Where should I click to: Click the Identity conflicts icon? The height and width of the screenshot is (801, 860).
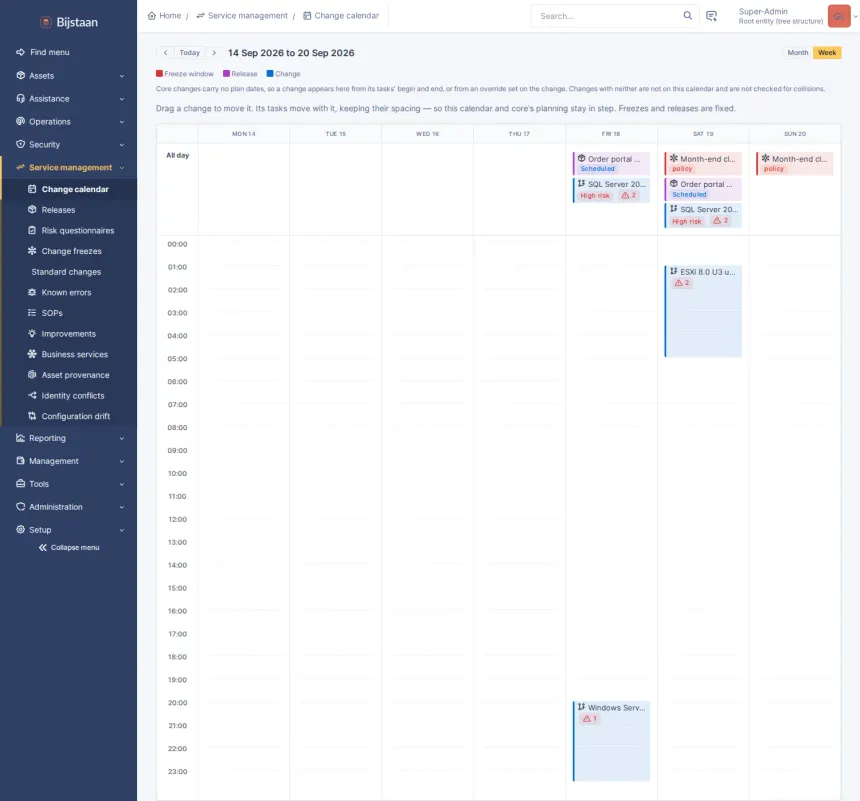32,395
